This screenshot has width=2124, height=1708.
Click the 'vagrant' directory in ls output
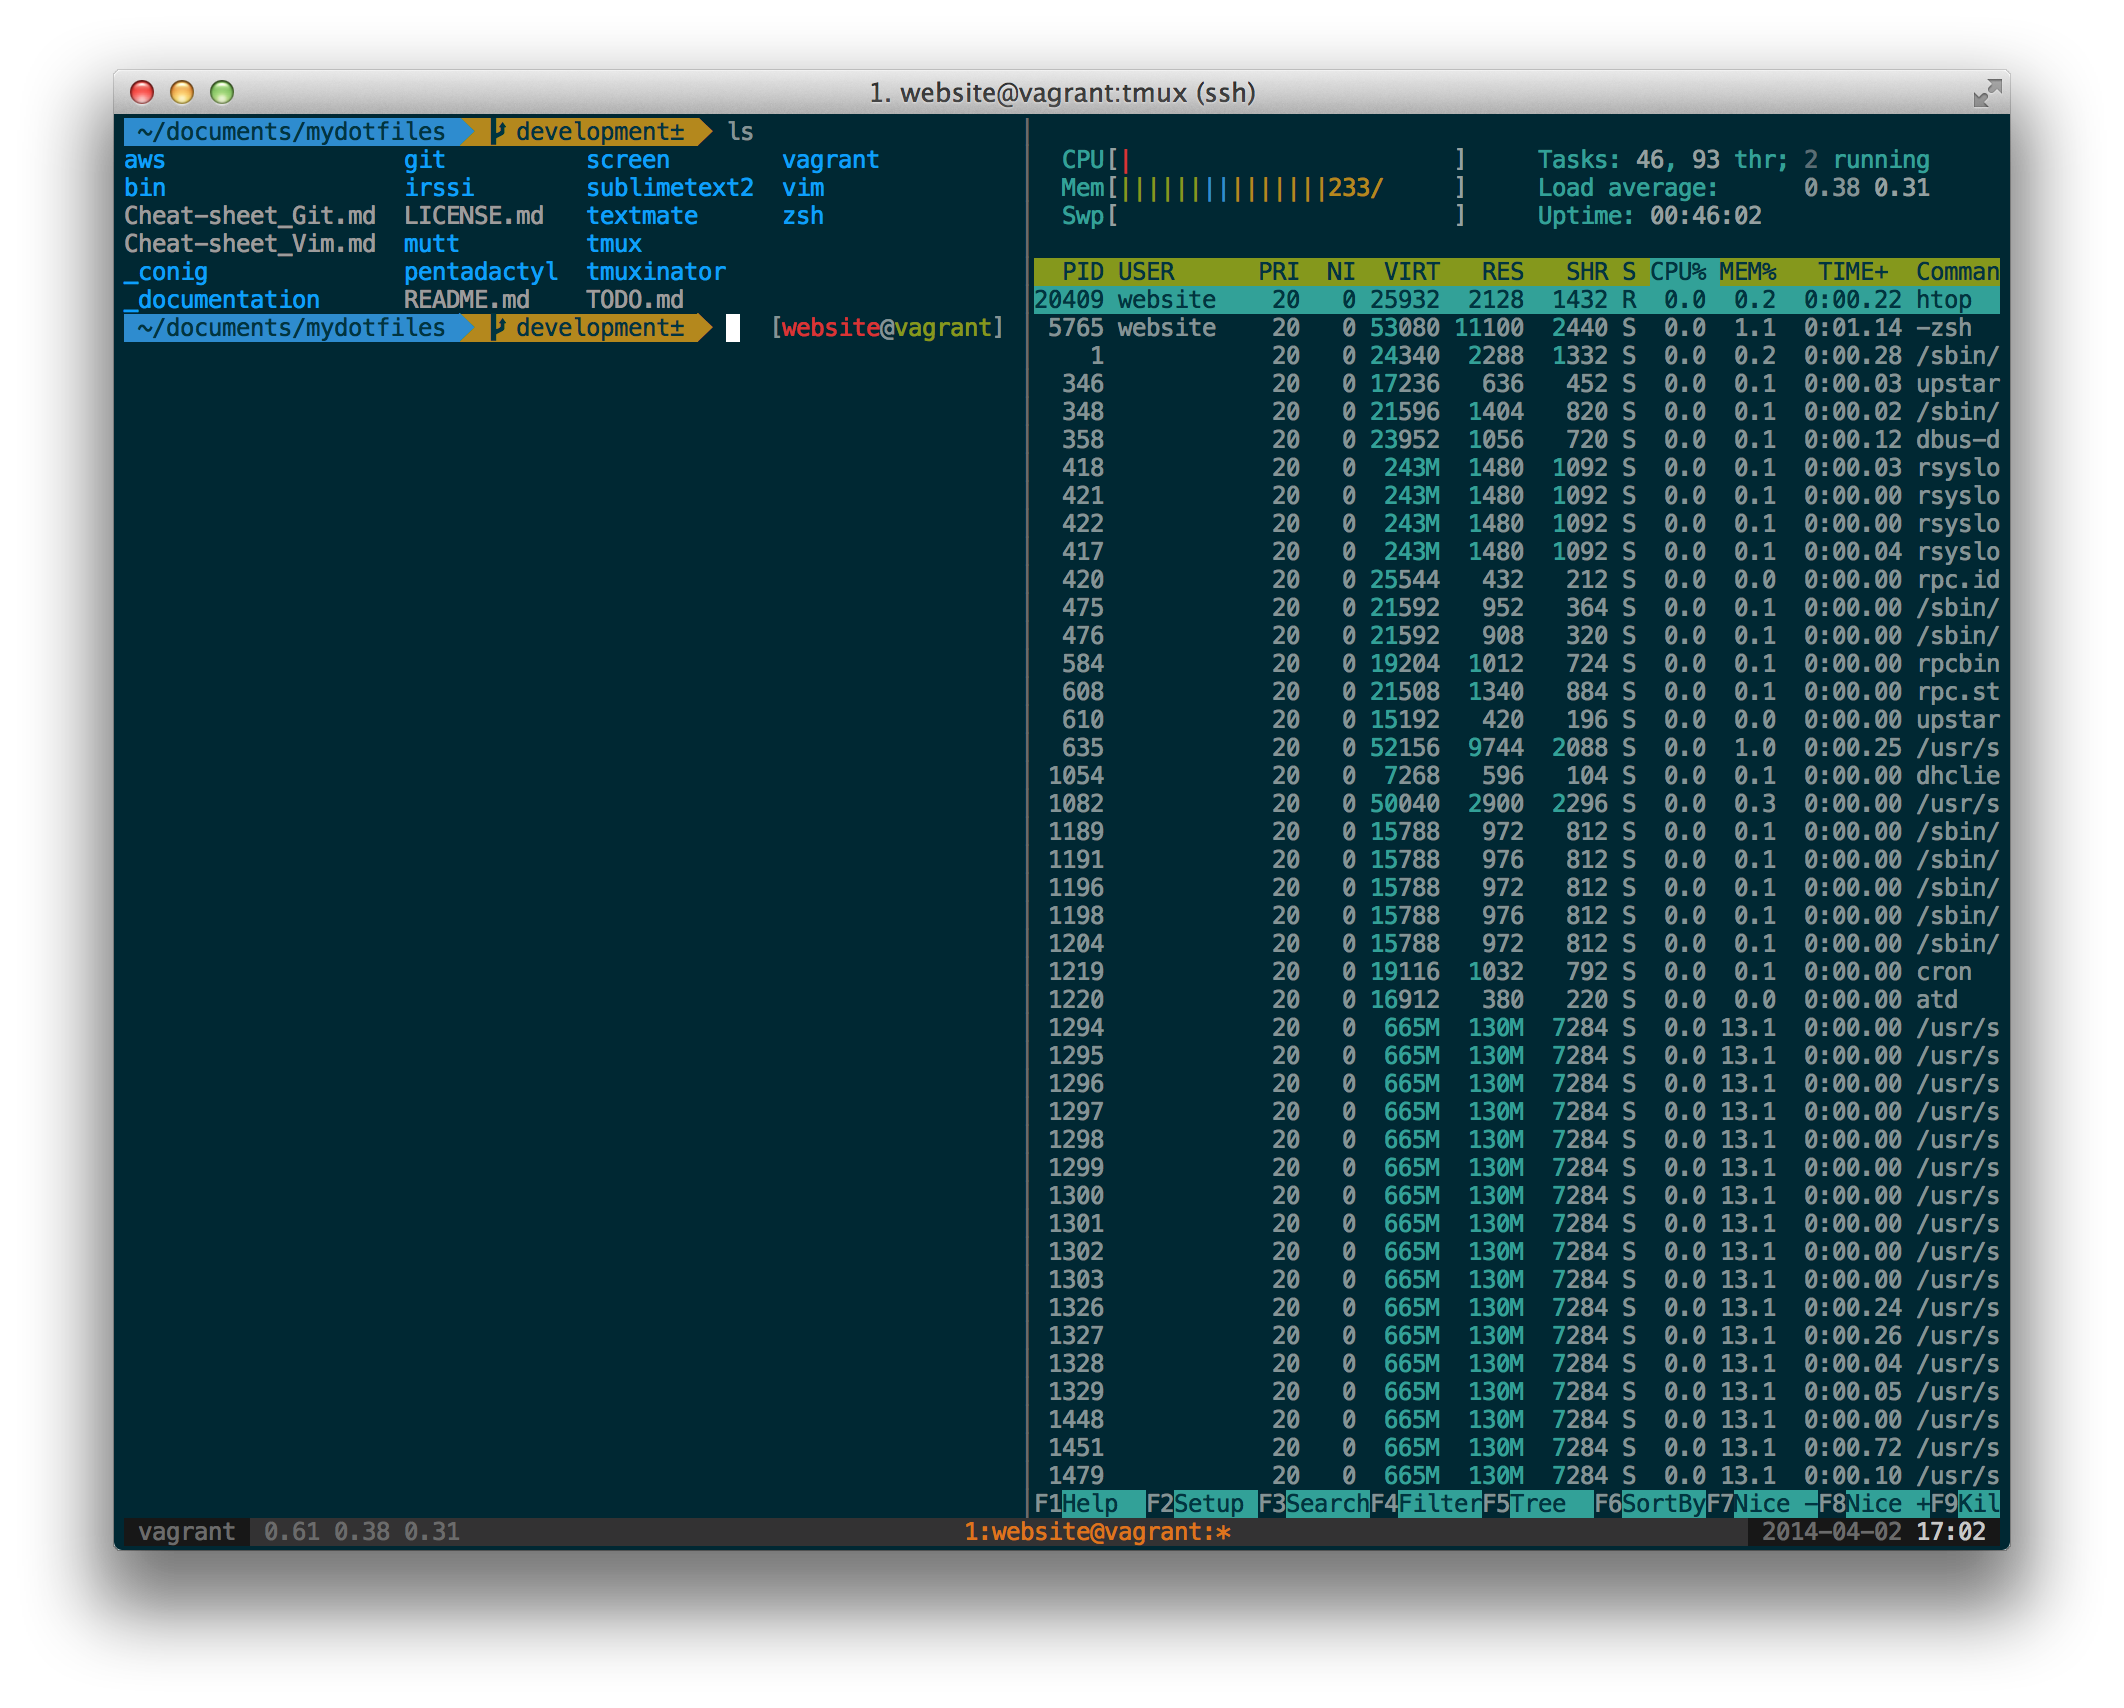pyautogui.click(x=831, y=160)
